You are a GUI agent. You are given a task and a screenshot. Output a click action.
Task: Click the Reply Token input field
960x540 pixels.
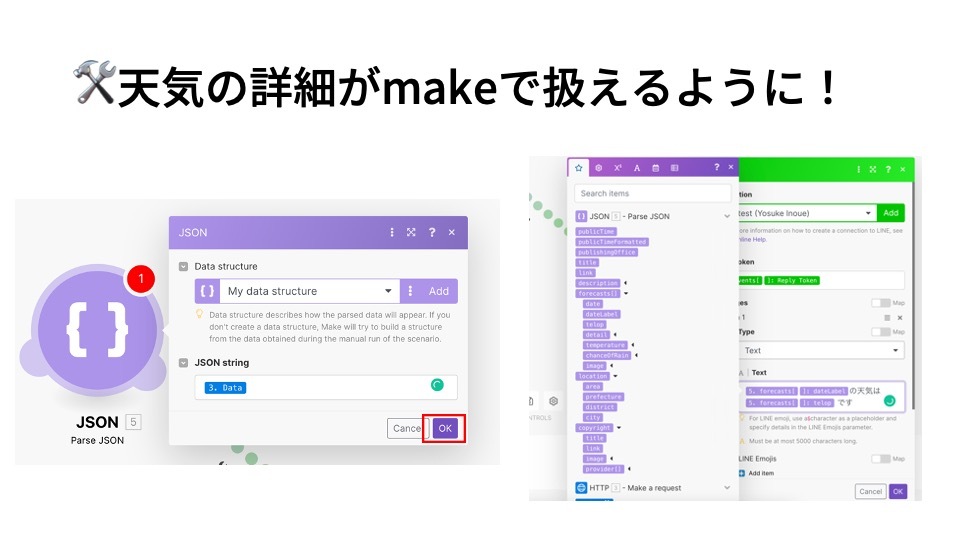pyautogui.click(x=821, y=280)
